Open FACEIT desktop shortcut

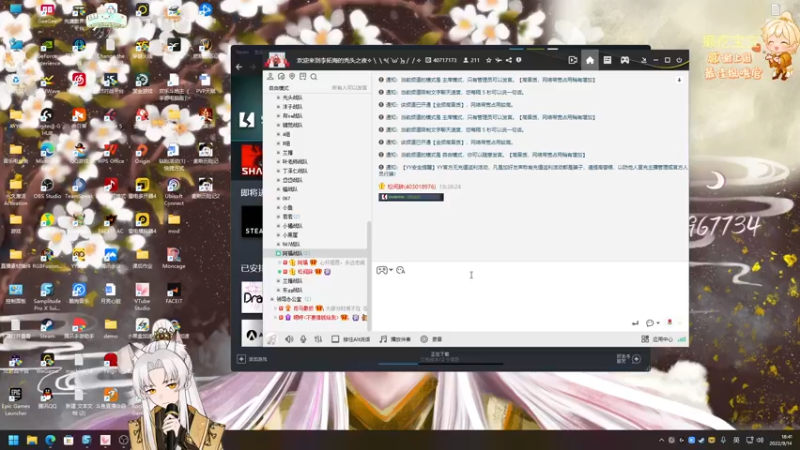click(x=173, y=293)
